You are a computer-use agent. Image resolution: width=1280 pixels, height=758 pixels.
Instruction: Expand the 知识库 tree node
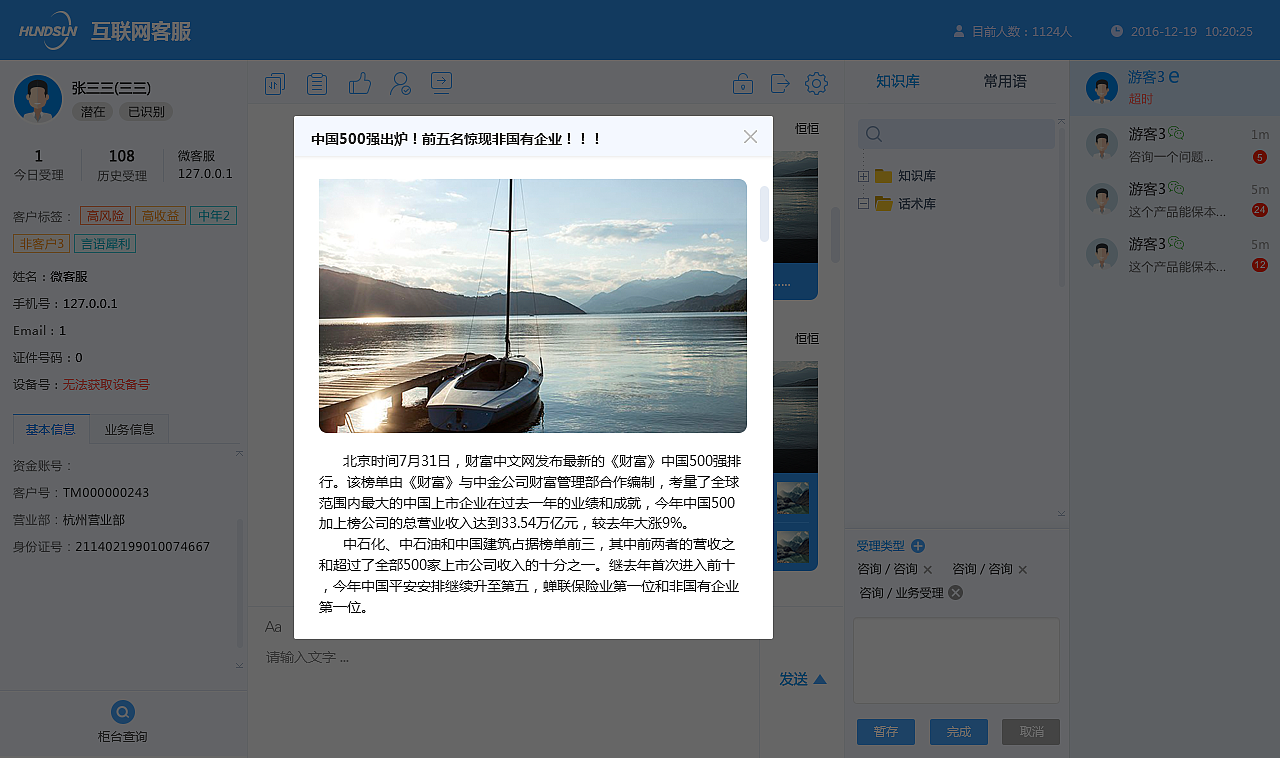point(861,175)
